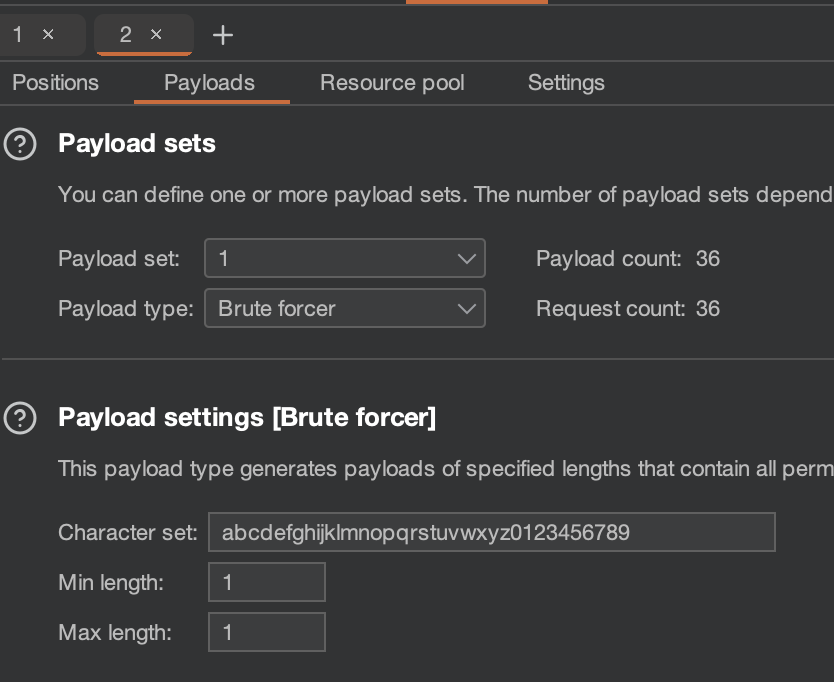834x682 pixels.
Task: Close Intruder tab 1
Action: click(48, 35)
